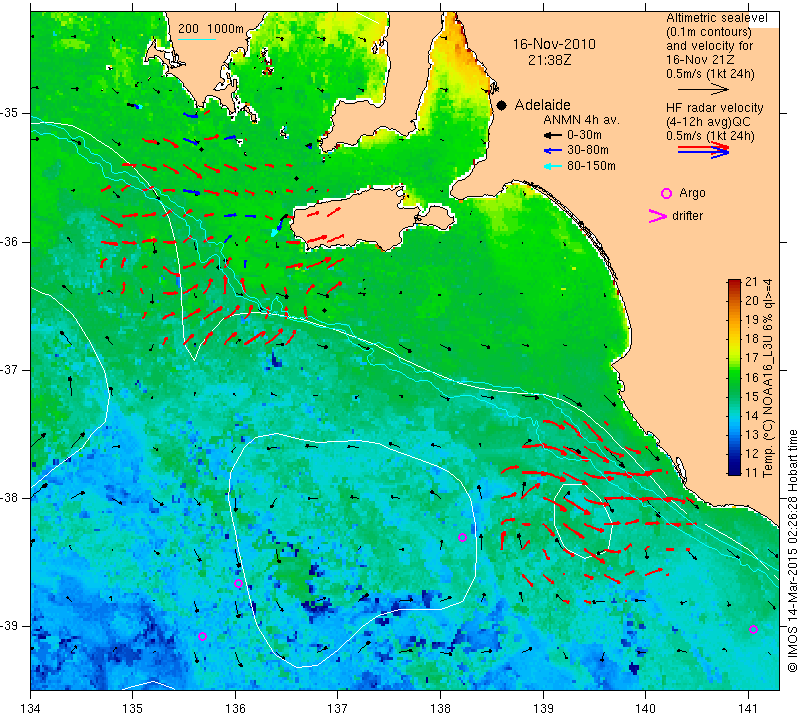Click the drifter legend label
Image resolution: width=800 pixels, height=720 pixels.
(x=687, y=216)
